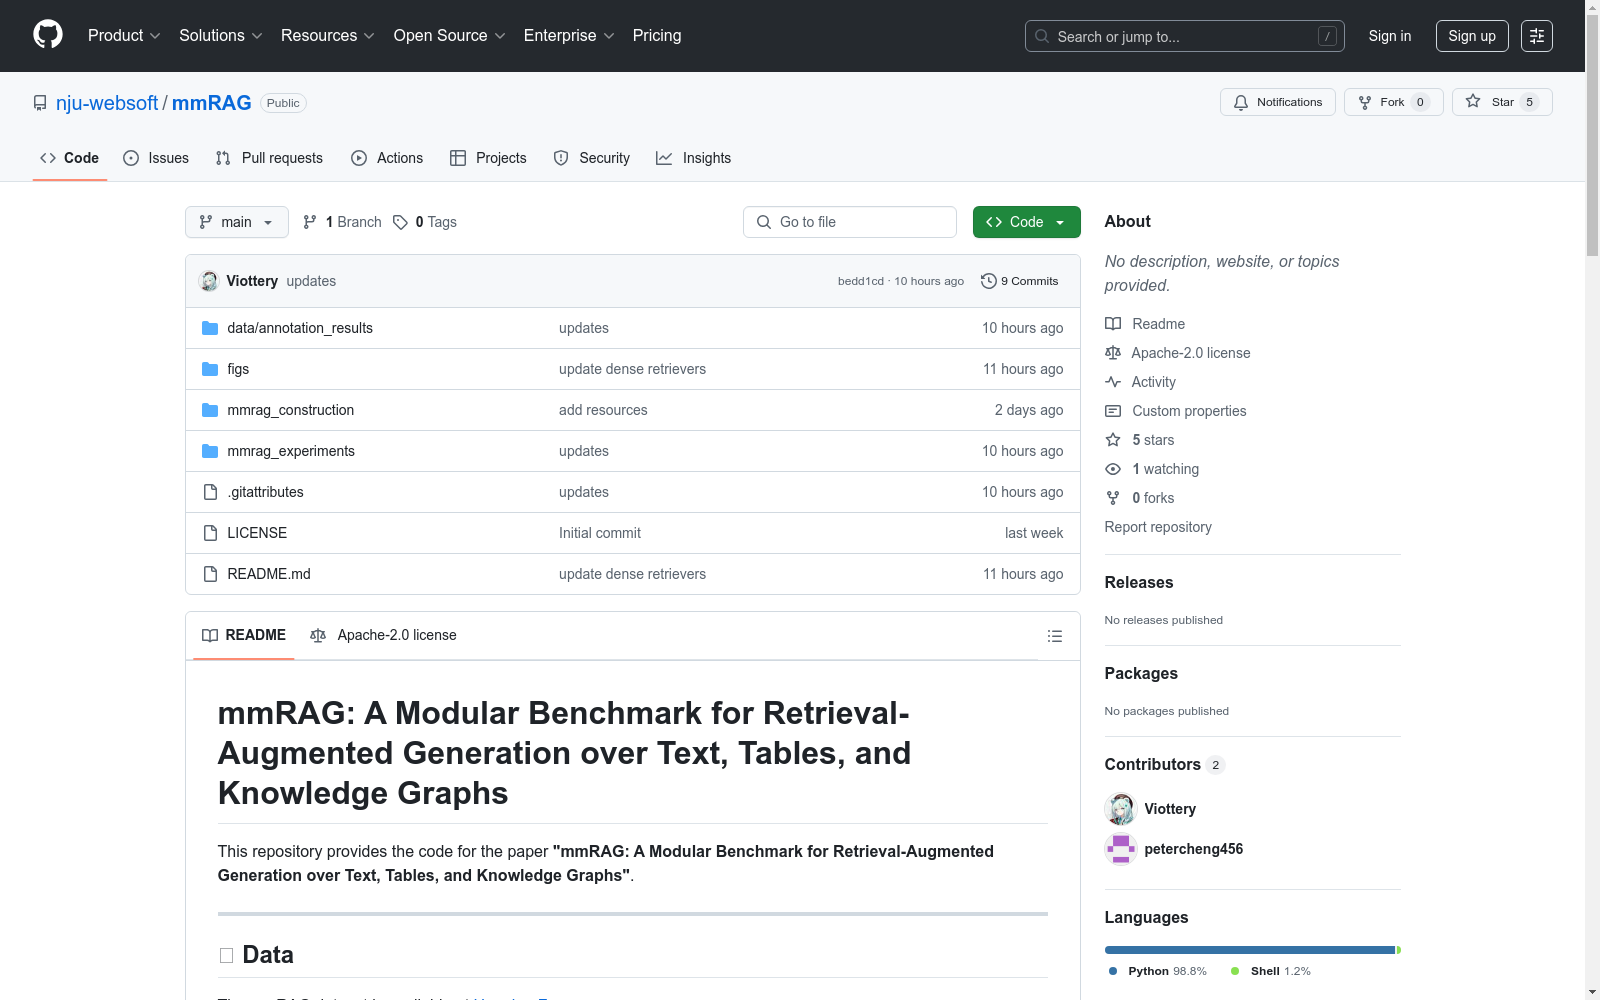Open the GitHub home logo
This screenshot has height=1000, width=1600.
point(48,35)
